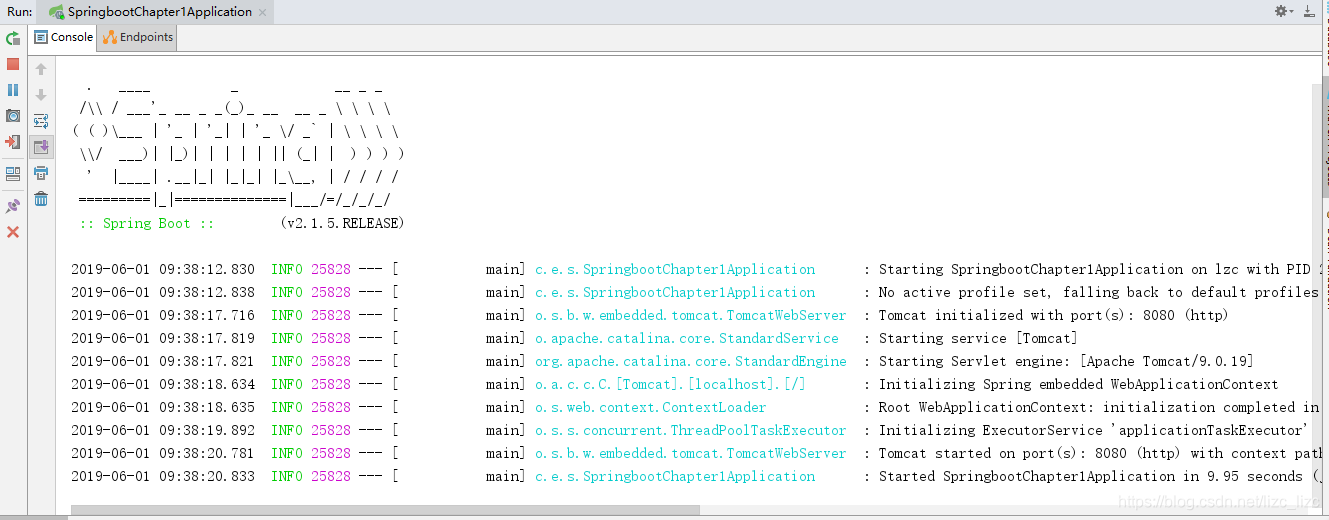Click 'Initializing Spring embedded WebApplicationContext' message
The image size is (1329, 520).
point(1078,384)
